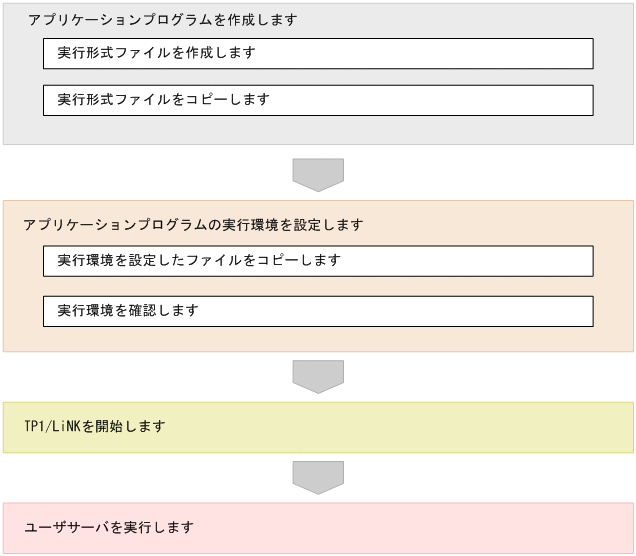This screenshot has width=636, height=556.
Task: Click the down arrow below the gray panel
Action: 318,174
